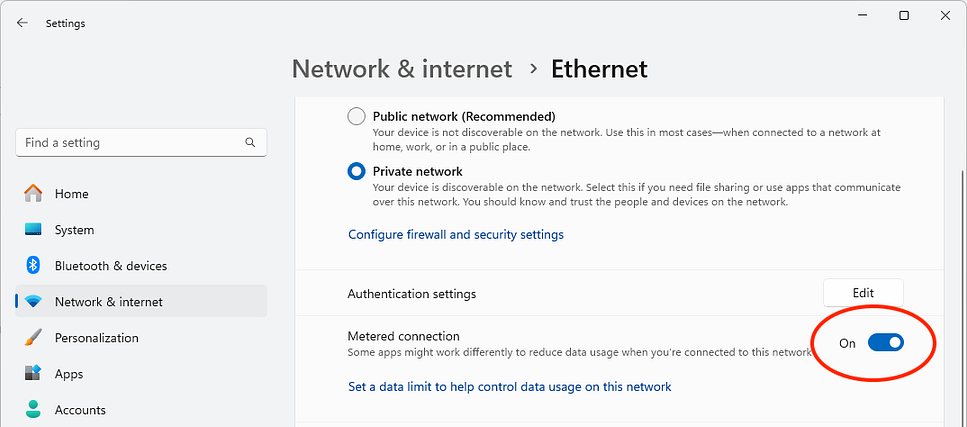Click the Network & internet breadcrumb
Image resolution: width=967 pixels, height=427 pixels.
[x=402, y=69]
